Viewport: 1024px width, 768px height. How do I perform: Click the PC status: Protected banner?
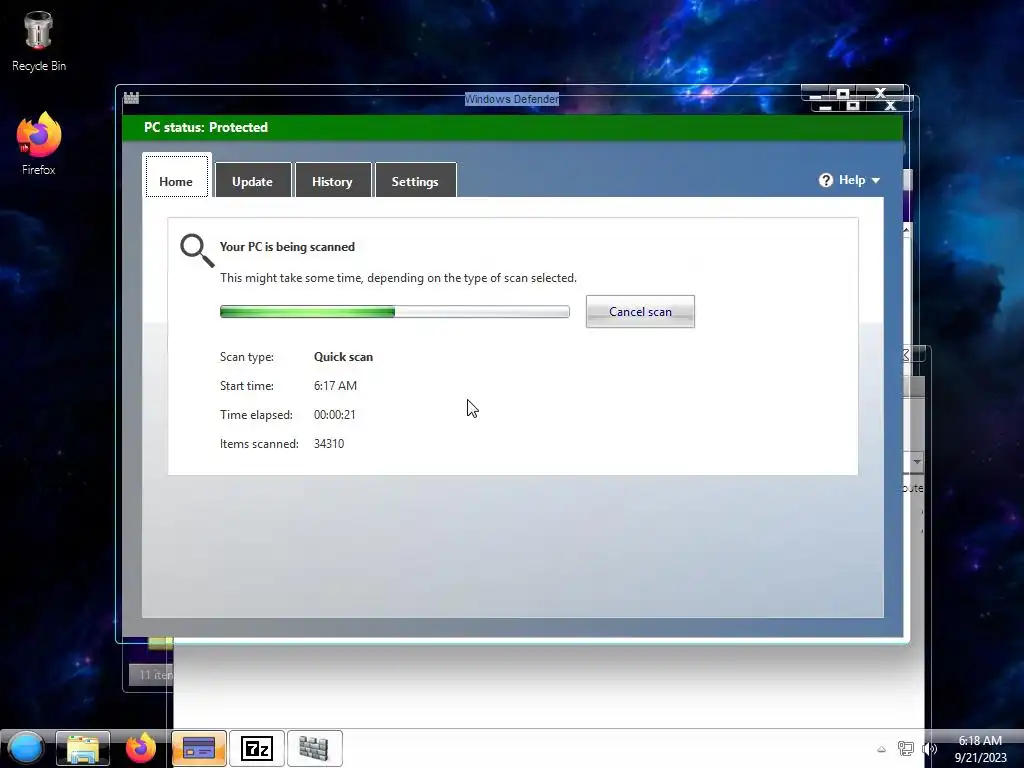pyautogui.click(x=513, y=127)
